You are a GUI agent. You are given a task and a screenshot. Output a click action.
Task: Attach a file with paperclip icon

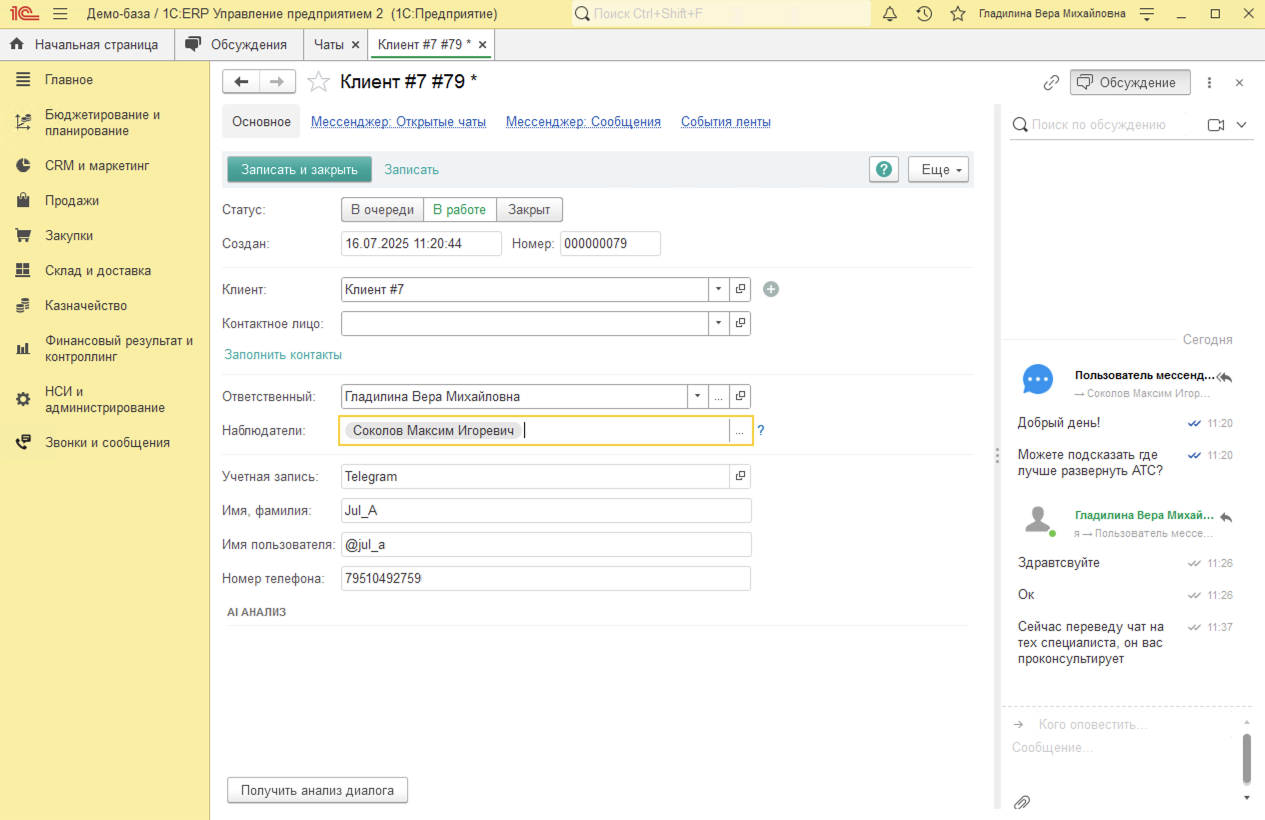click(x=1021, y=802)
